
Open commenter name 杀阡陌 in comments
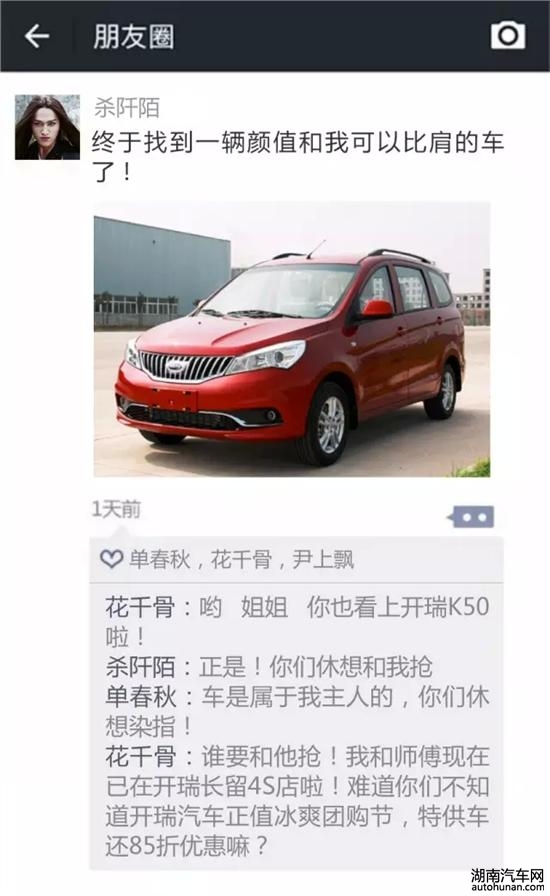click(x=141, y=666)
